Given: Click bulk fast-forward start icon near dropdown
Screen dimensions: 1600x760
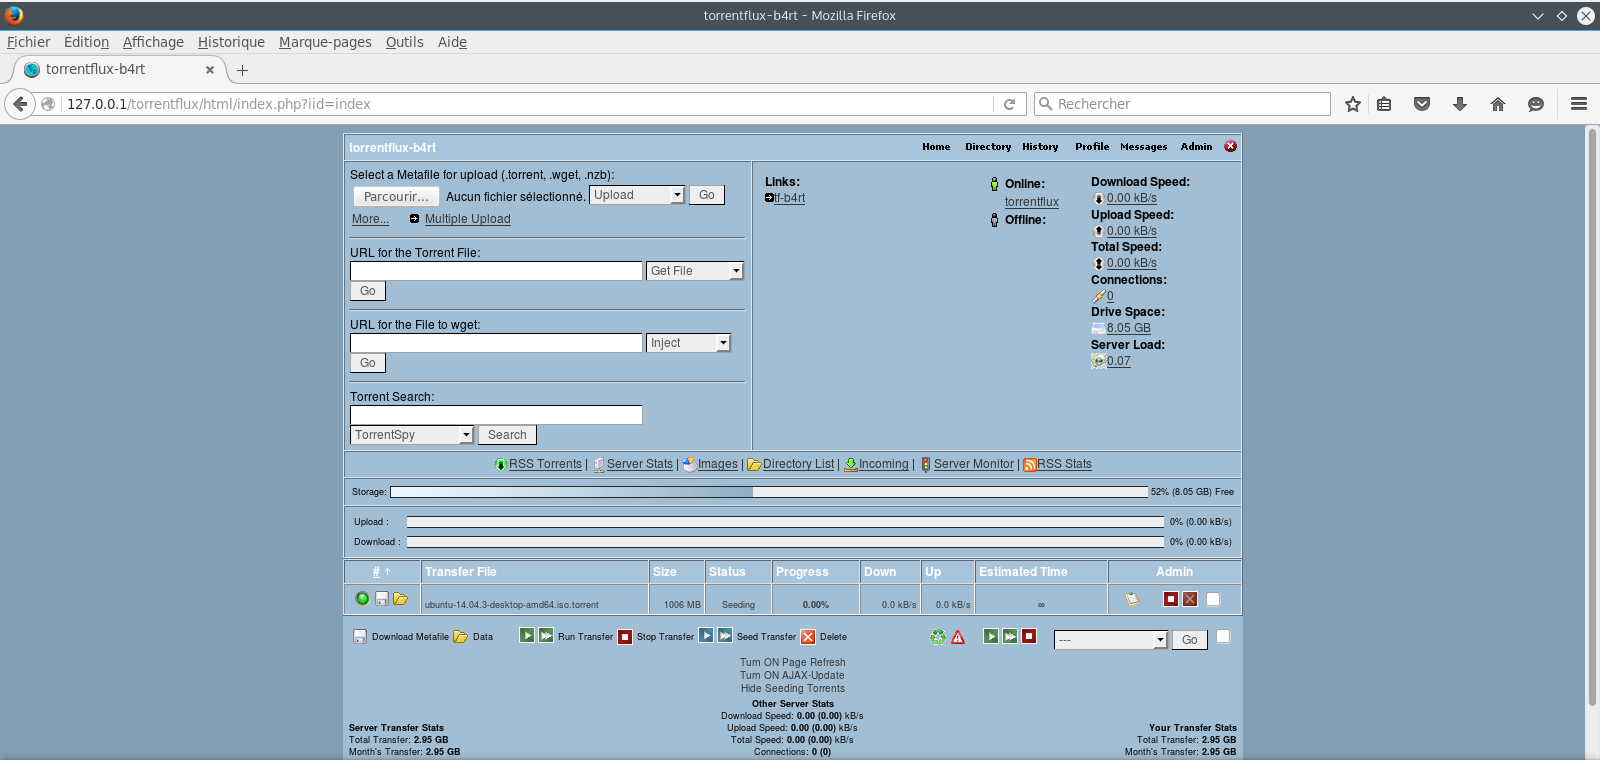Looking at the screenshot, I should tap(1010, 636).
